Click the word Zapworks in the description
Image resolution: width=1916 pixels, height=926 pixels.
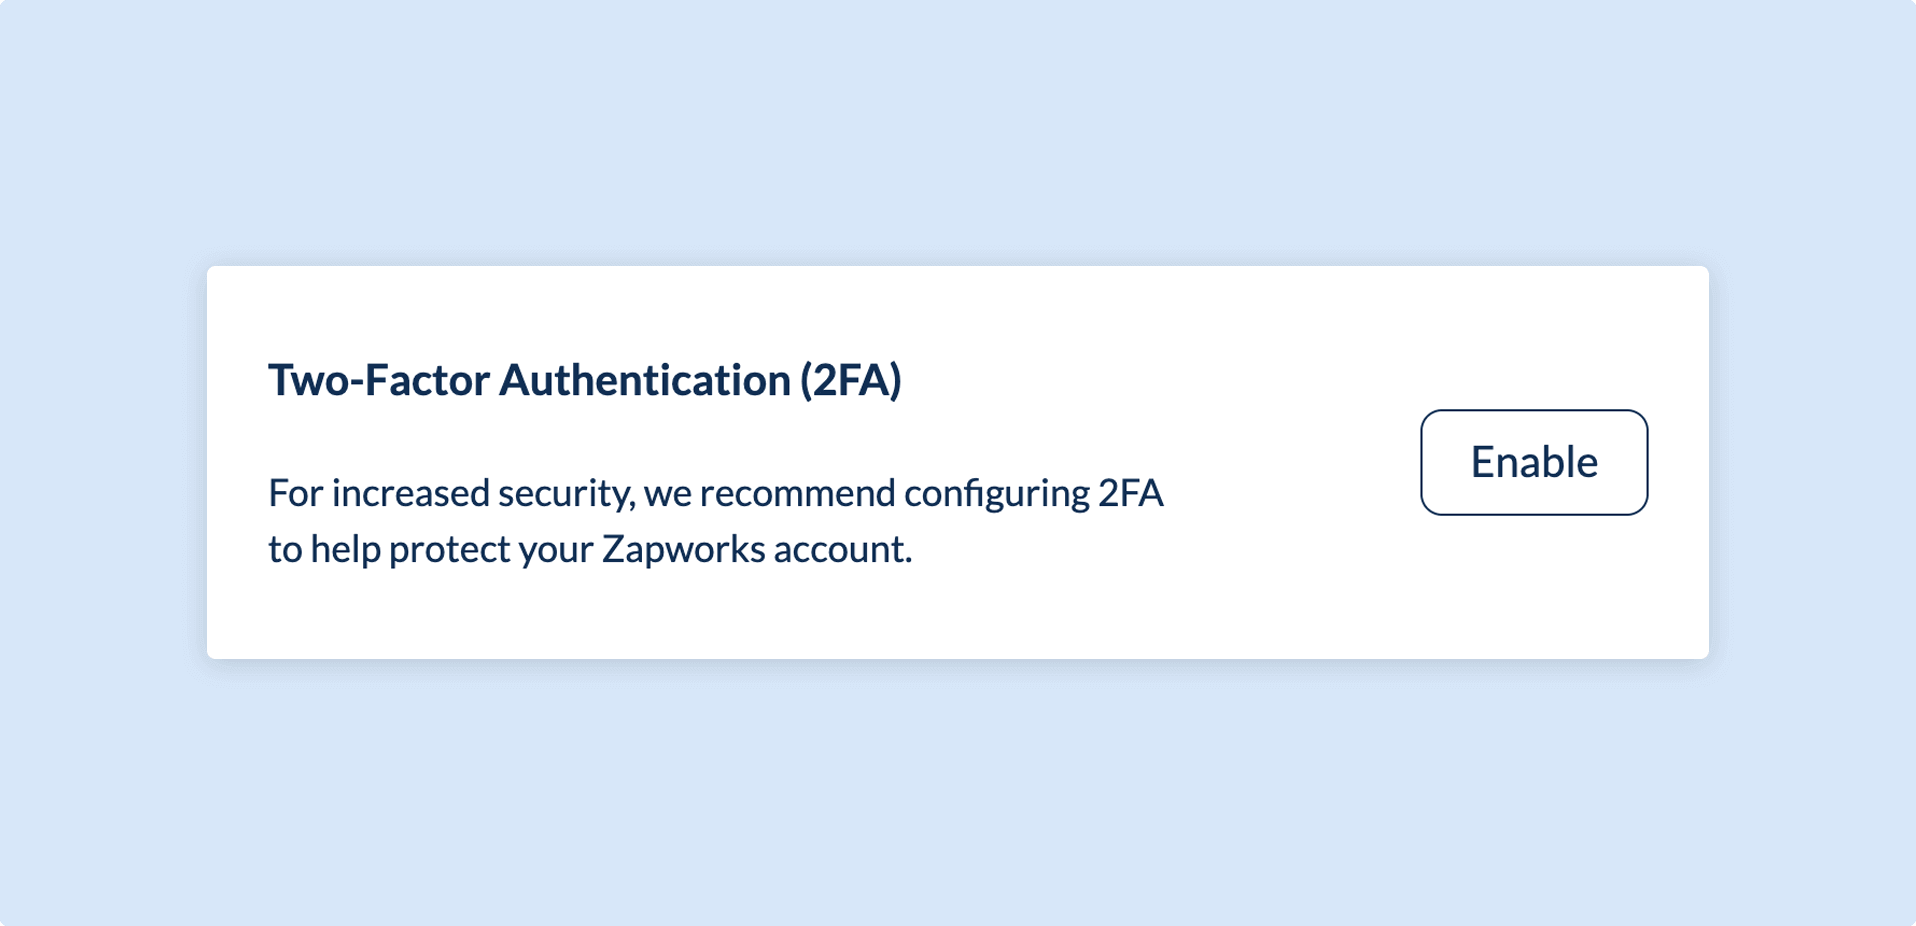[683, 549]
